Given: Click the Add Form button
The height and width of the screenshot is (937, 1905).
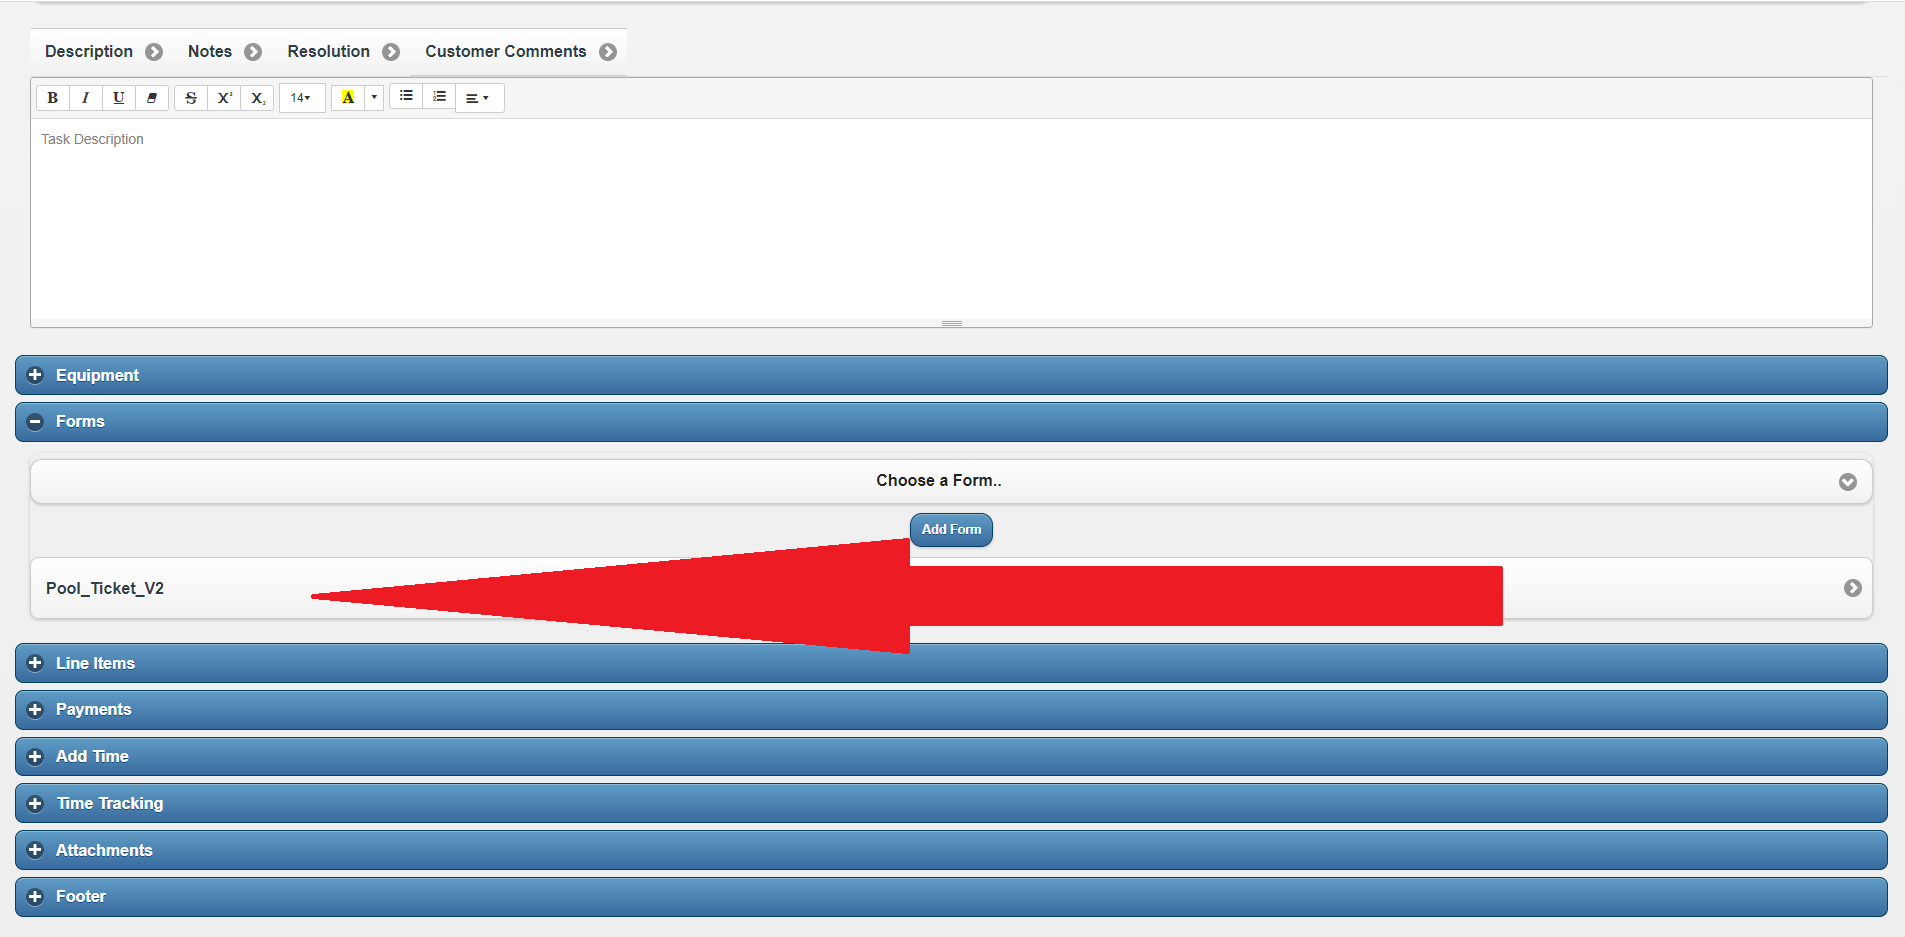Looking at the screenshot, I should pos(951,530).
